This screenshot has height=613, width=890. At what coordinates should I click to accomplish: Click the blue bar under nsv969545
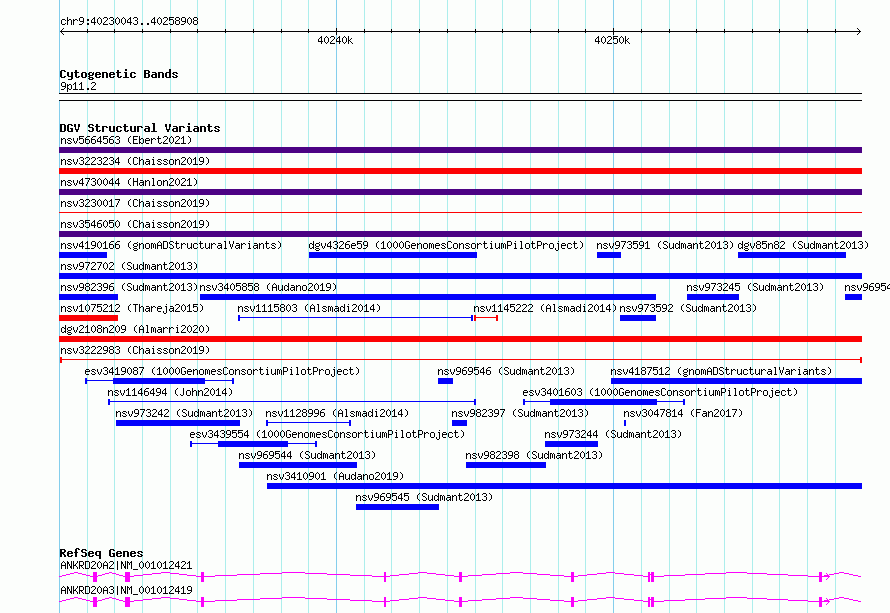(x=397, y=507)
